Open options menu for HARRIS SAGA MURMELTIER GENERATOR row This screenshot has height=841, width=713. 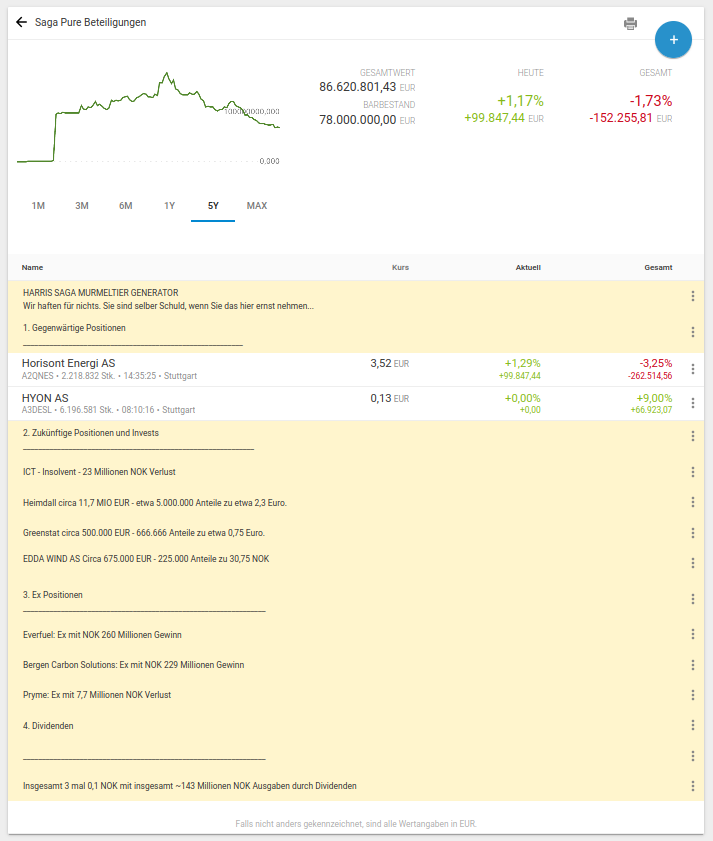(693, 296)
